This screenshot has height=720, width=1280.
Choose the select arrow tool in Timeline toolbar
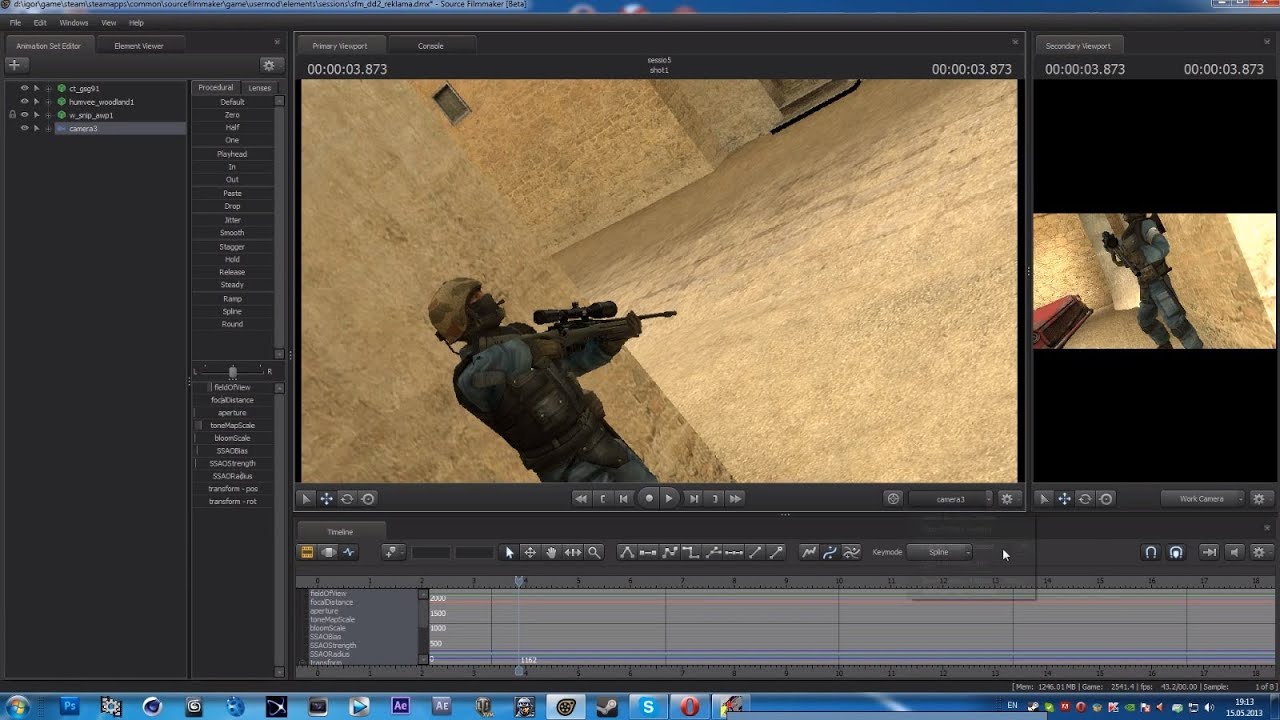tap(509, 552)
